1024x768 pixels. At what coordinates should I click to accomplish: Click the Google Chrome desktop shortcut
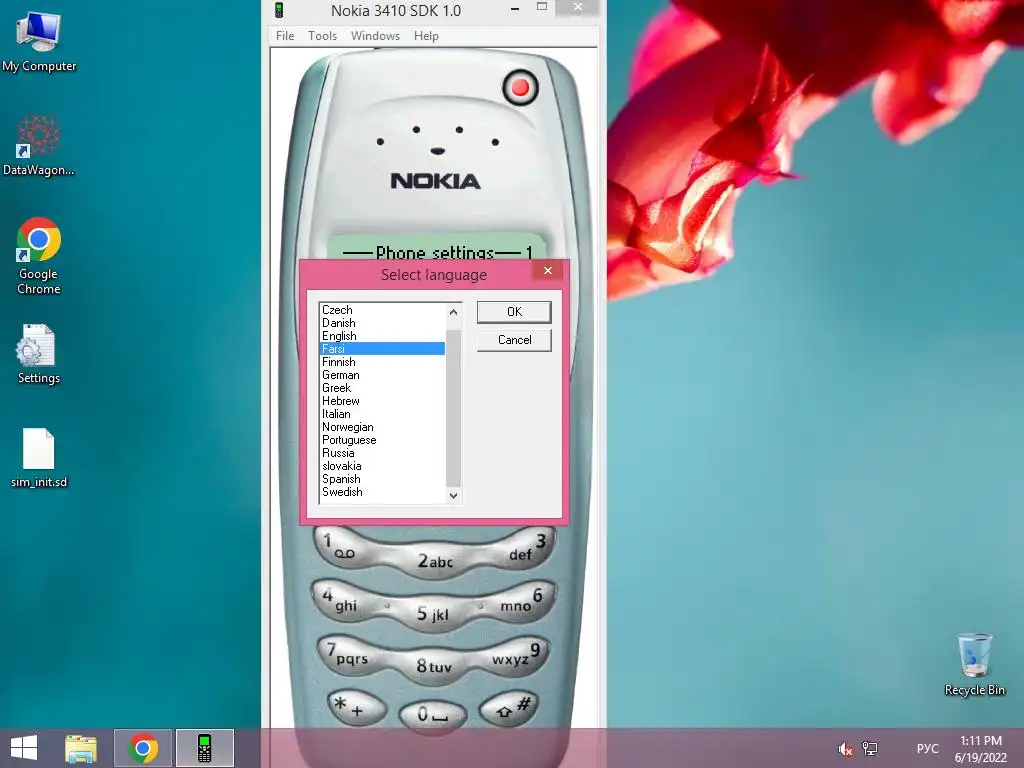[39, 255]
